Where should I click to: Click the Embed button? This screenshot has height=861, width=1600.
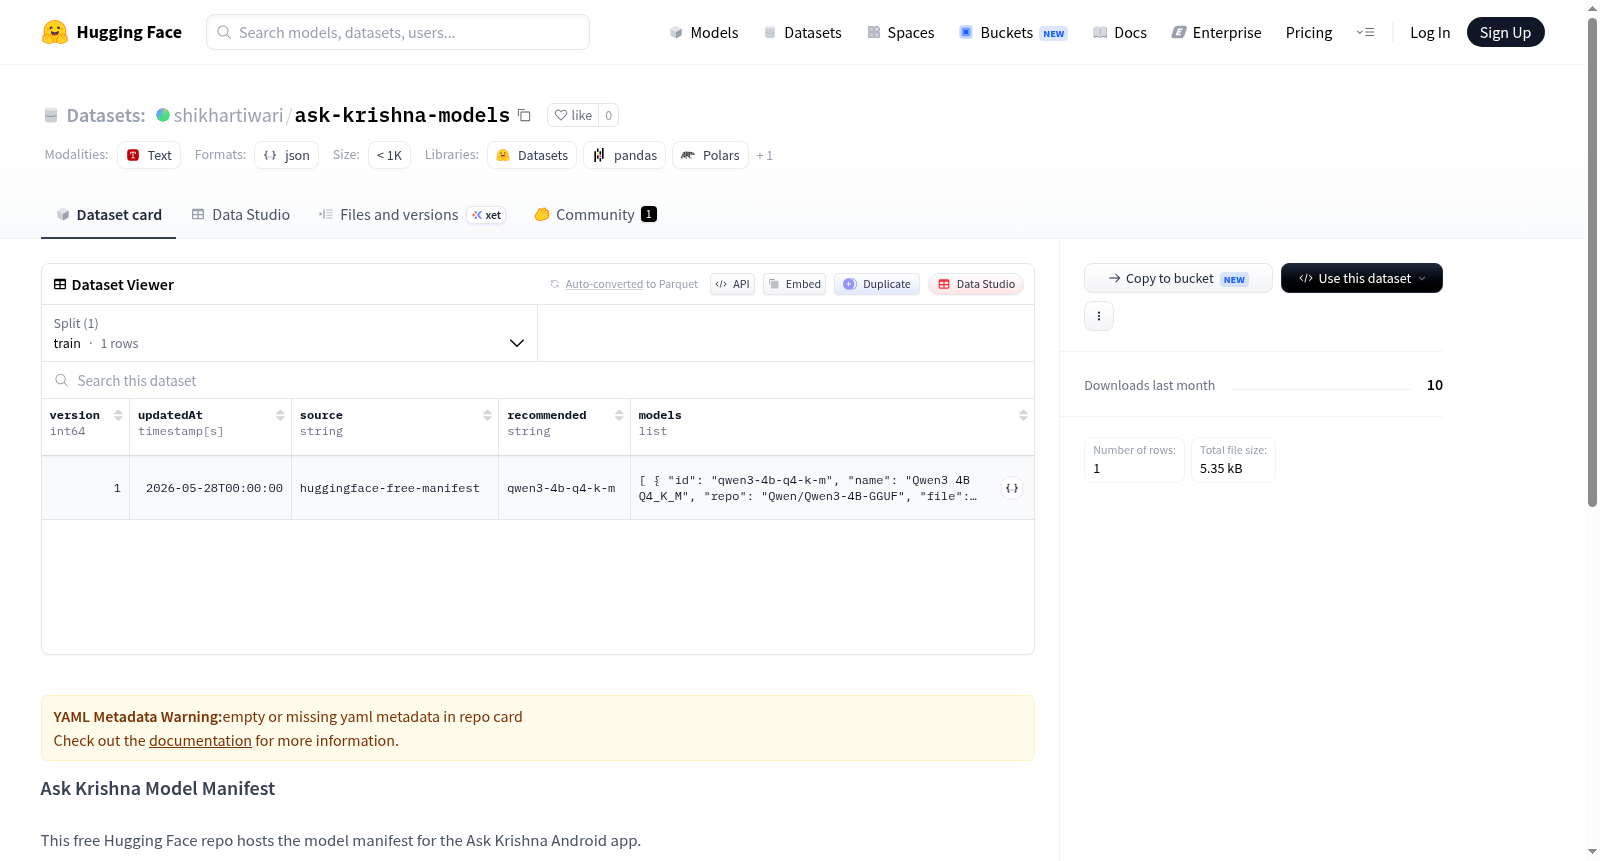(x=795, y=284)
